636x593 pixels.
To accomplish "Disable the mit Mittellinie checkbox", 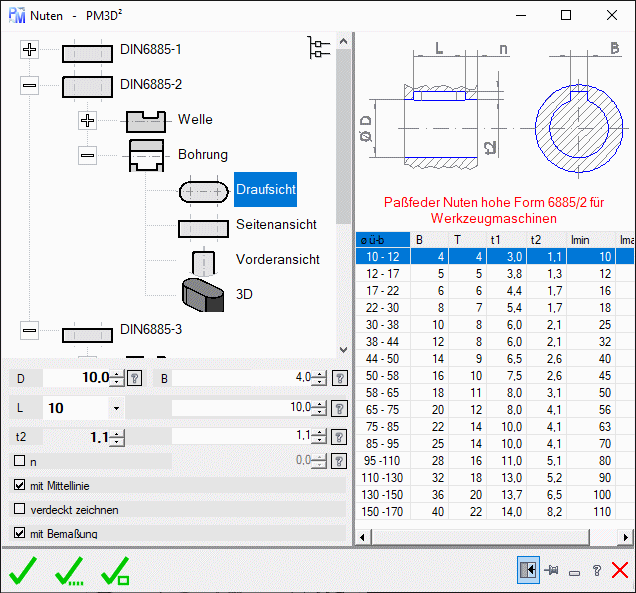I will coord(20,485).
